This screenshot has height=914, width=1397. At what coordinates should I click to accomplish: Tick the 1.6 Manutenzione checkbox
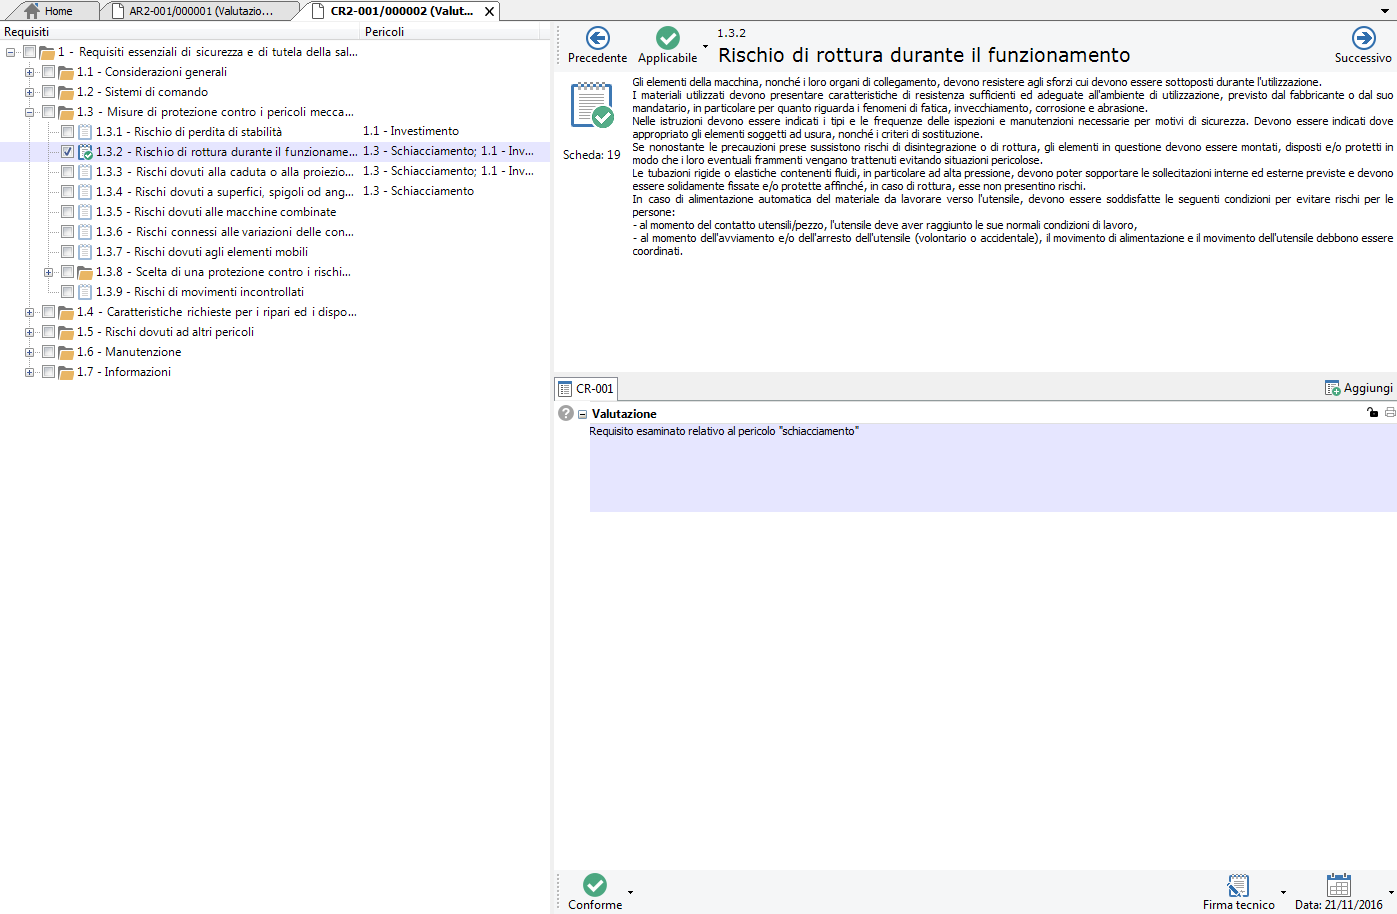[x=48, y=352]
